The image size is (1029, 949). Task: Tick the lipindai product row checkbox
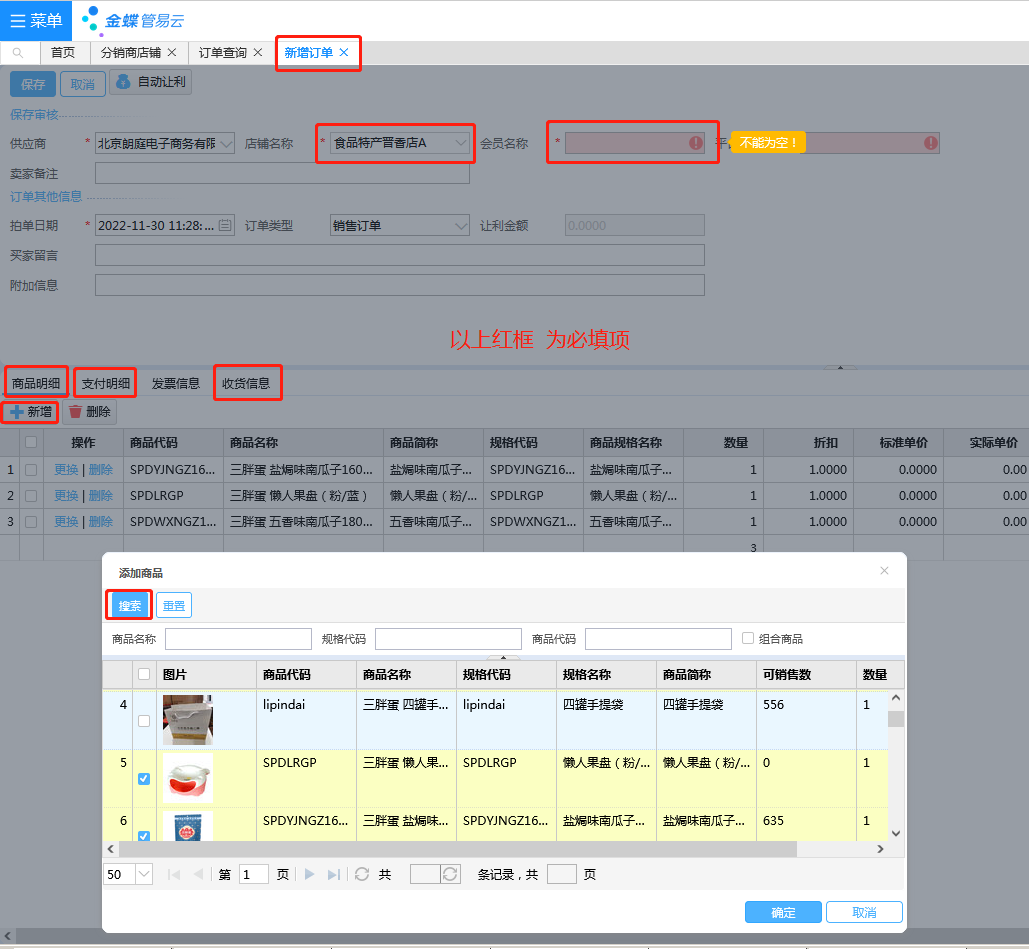pyautogui.click(x=144, y=720)
